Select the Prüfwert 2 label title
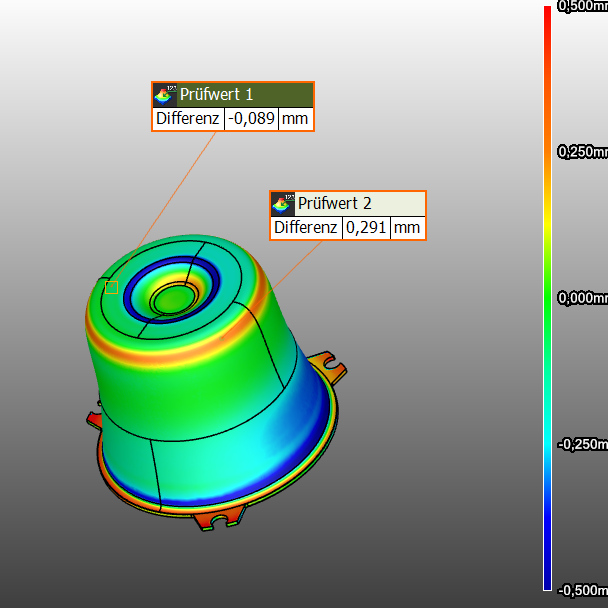 pos(335,204)
